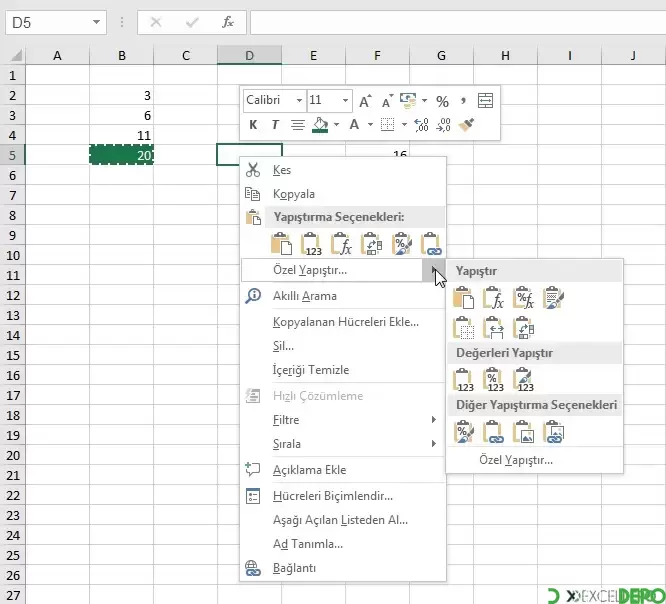Choose Keep source formatting icon in the Yapıştır submenu
Screen dimensions: 666x604
(x=553, y=297)
